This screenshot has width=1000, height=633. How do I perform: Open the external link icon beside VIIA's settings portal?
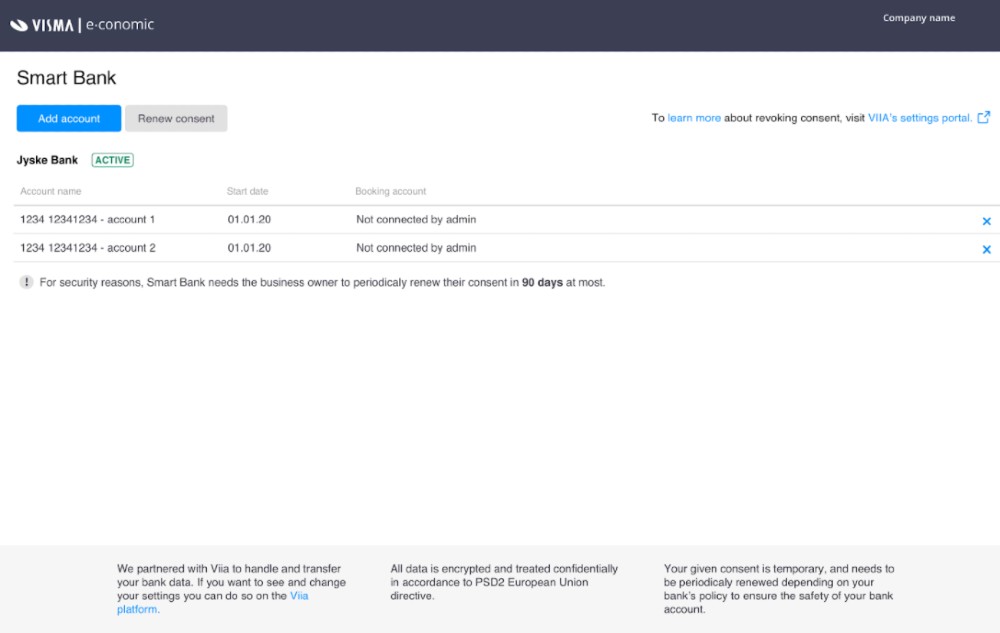point(984,117)
